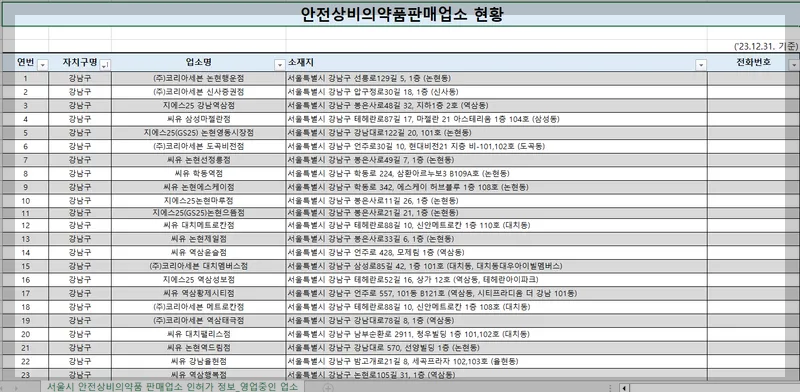Select cell 씨유 학동역점
Image resolution: width=800 pixels, height=392 pixels.
[x=198, y=174]
